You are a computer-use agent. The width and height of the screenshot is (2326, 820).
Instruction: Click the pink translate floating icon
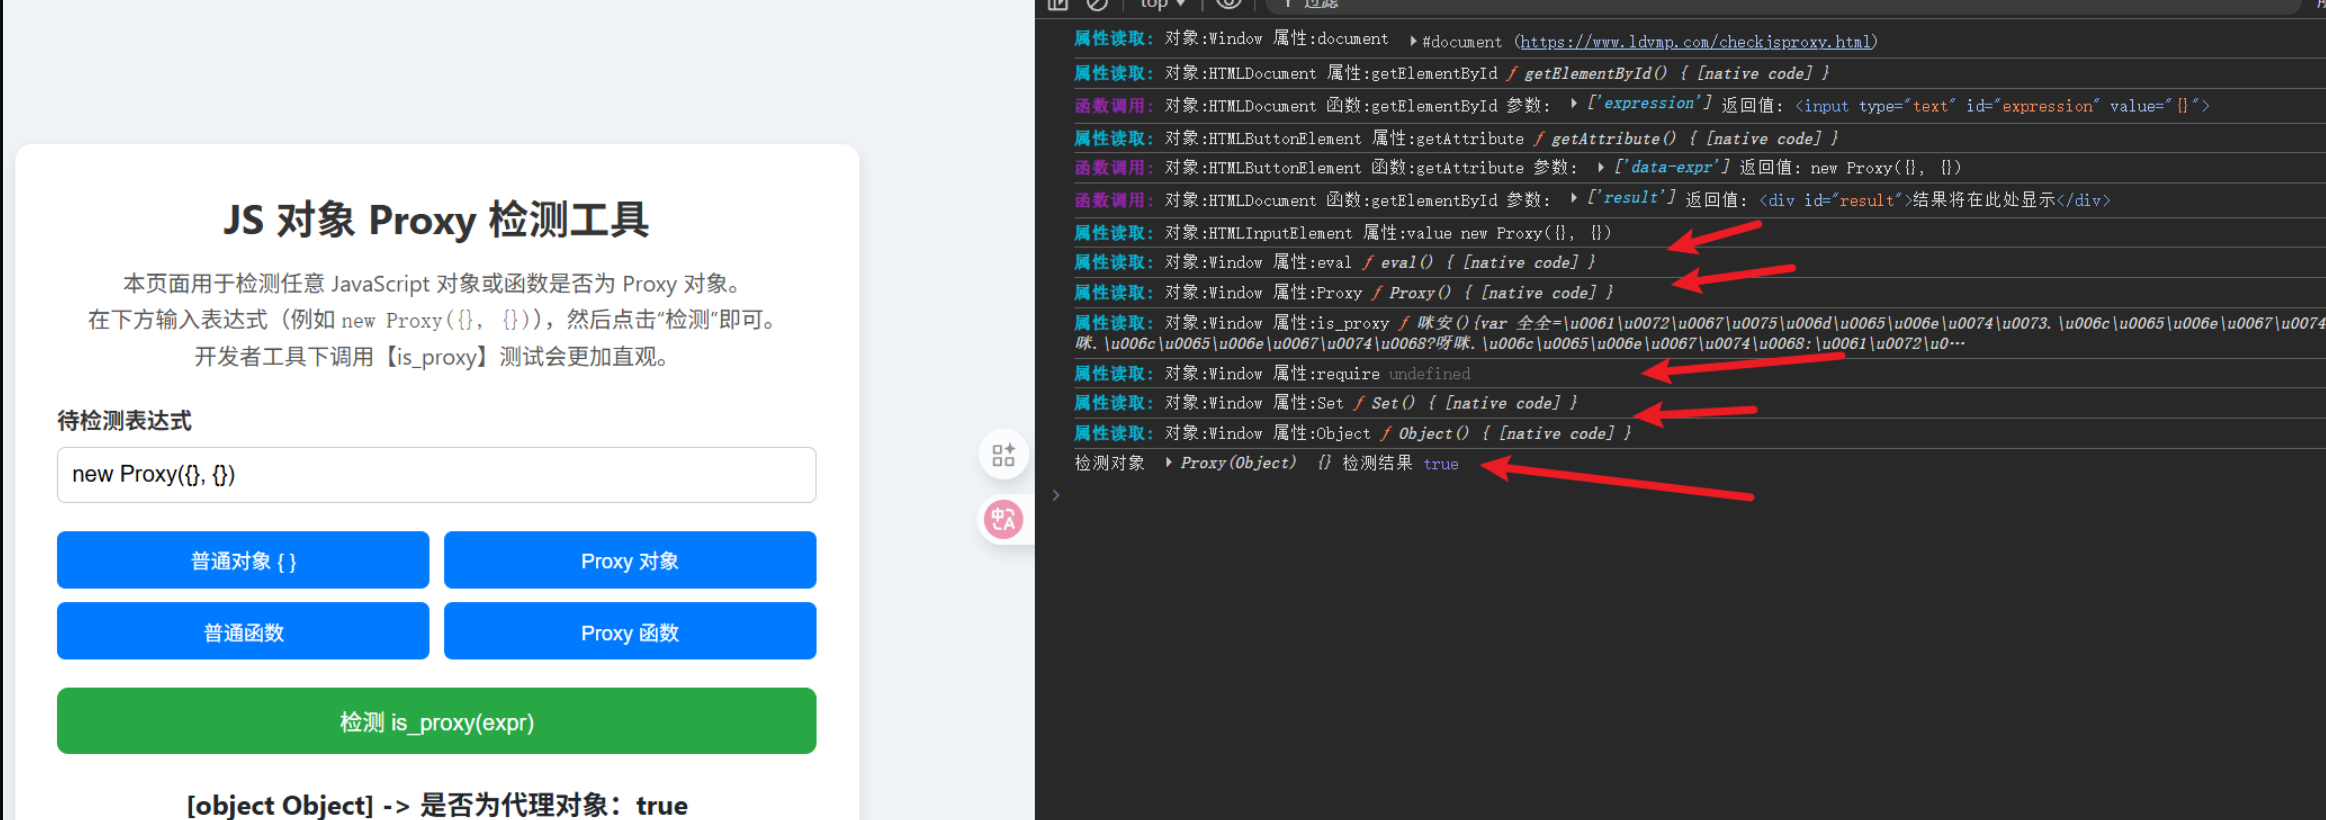[x=1003, y=519]
